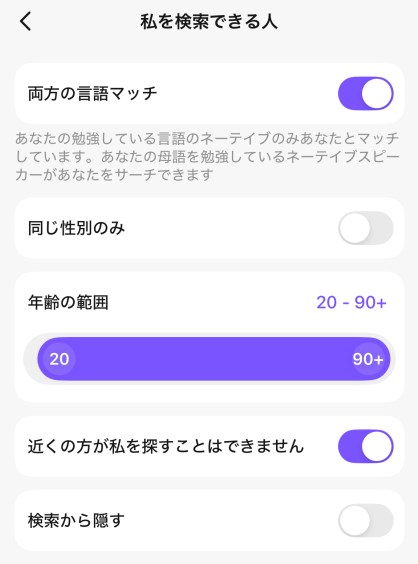The width and height of the screenshot is (418, 564).
Task: Disable the 両方の言語マッチ switch
Action: [365, 94]
